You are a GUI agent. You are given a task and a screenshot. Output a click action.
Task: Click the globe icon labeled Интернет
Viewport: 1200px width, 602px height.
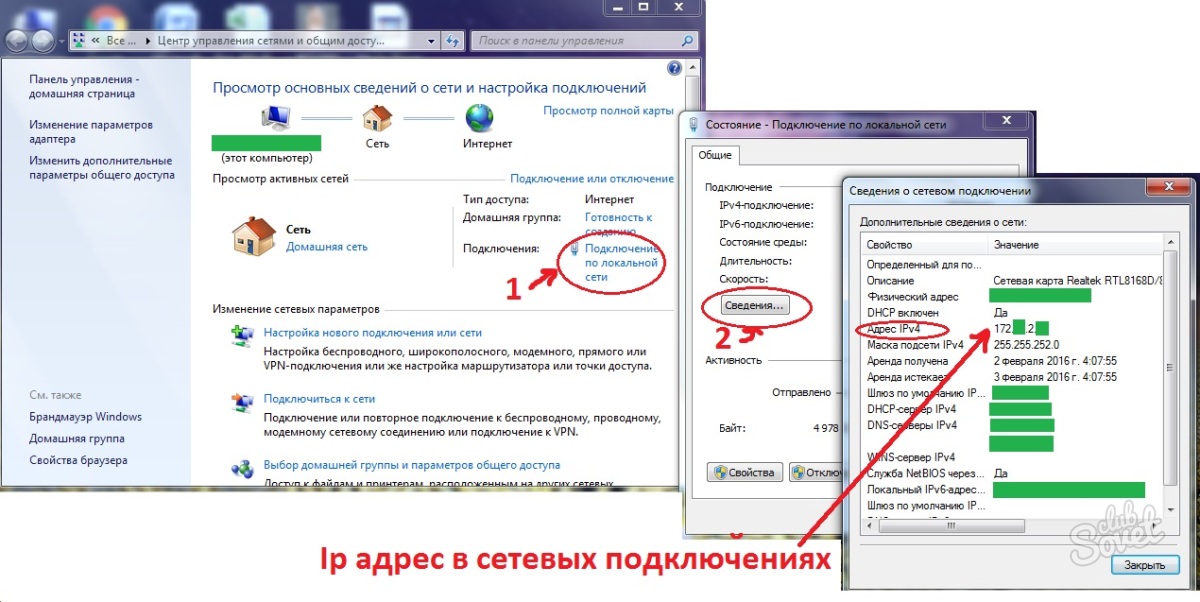pyautogui.click(x=480, y=118)
